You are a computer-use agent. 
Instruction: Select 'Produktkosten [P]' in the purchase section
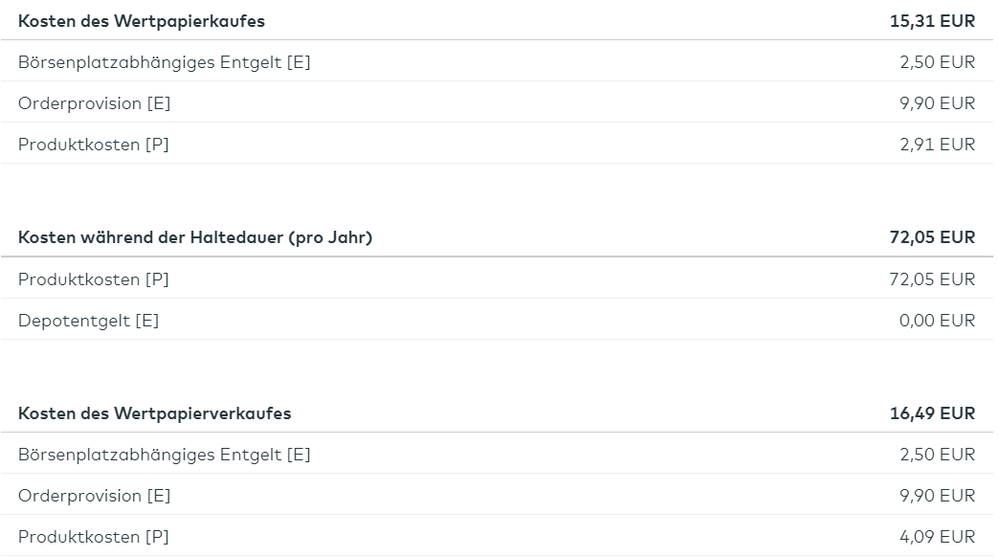point(93,144)
